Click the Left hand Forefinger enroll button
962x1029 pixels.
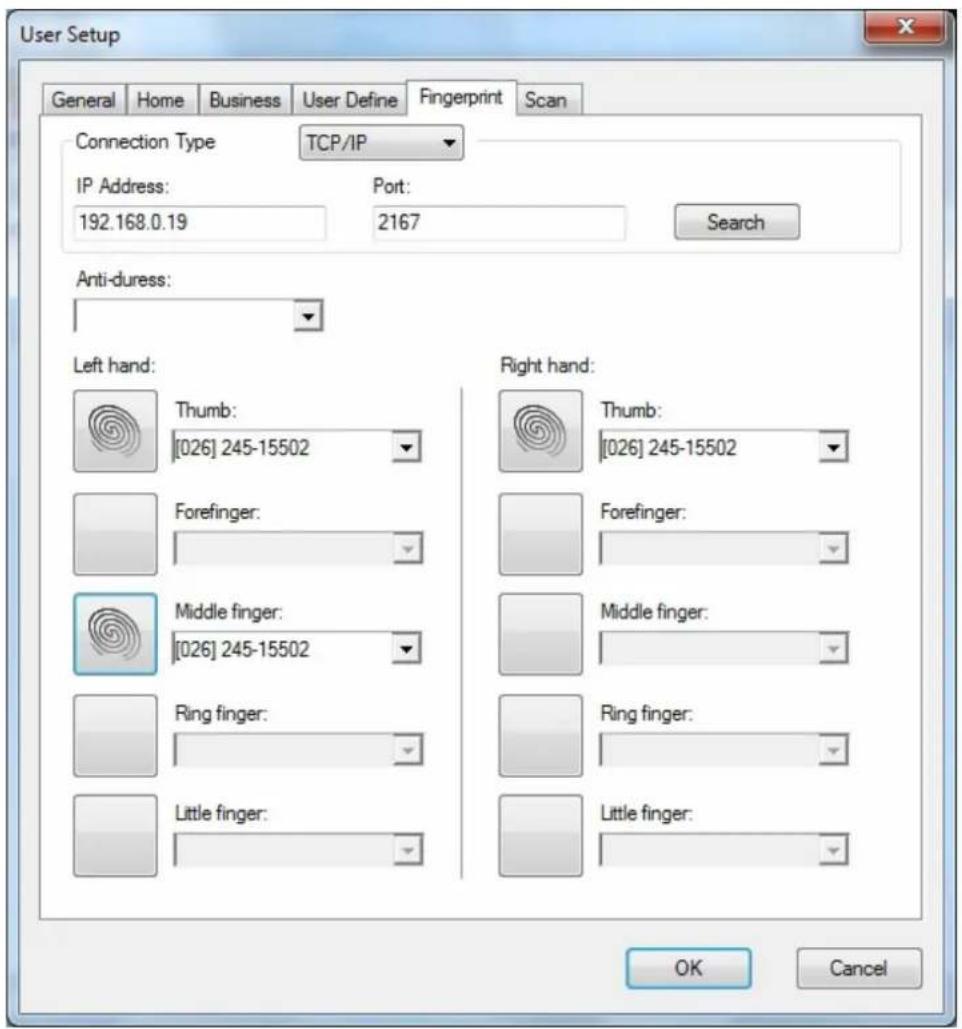(x=115, y=534)
